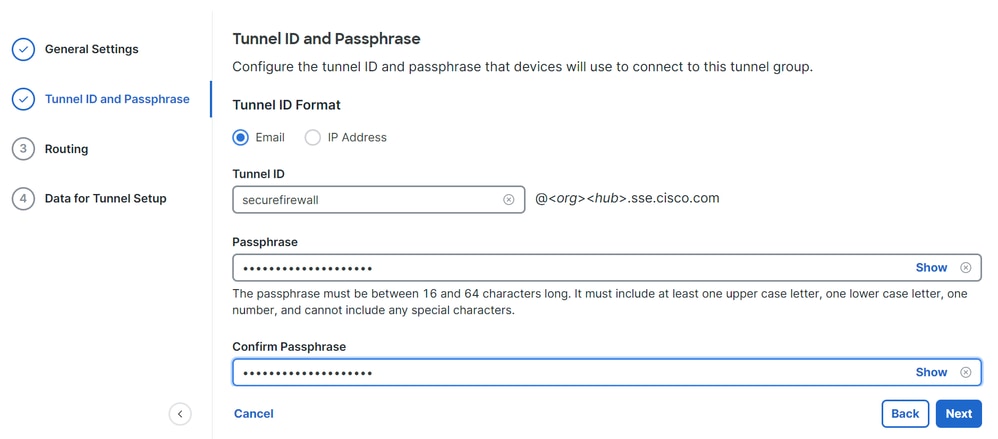This screenshot has width=998, height=439.
Task: Open the Routing step
Action: [x=66, y=149]
